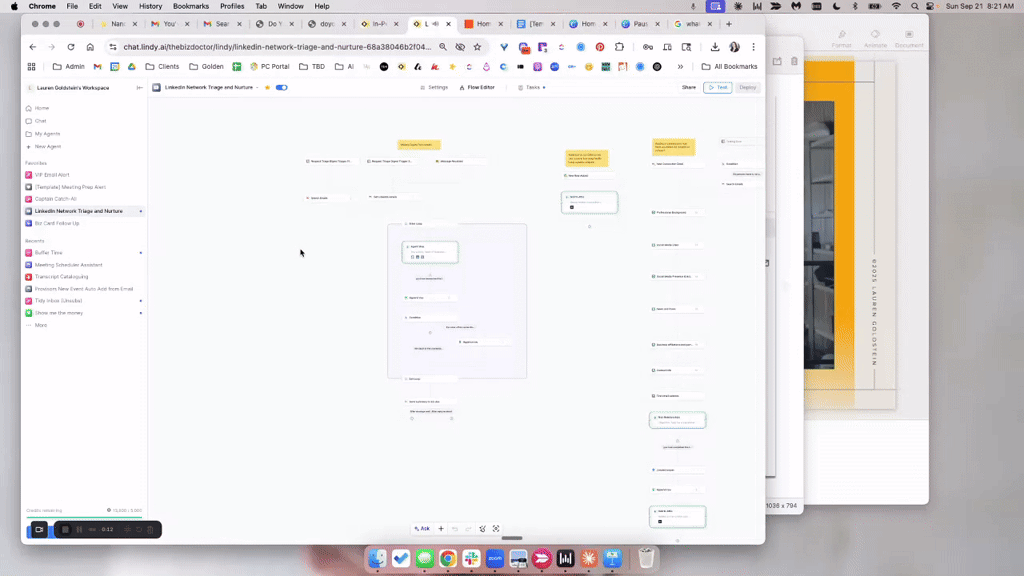The width and height of the screenshot is (1024, 576).
Task: Expand More in the recents list
Action: 40,325
